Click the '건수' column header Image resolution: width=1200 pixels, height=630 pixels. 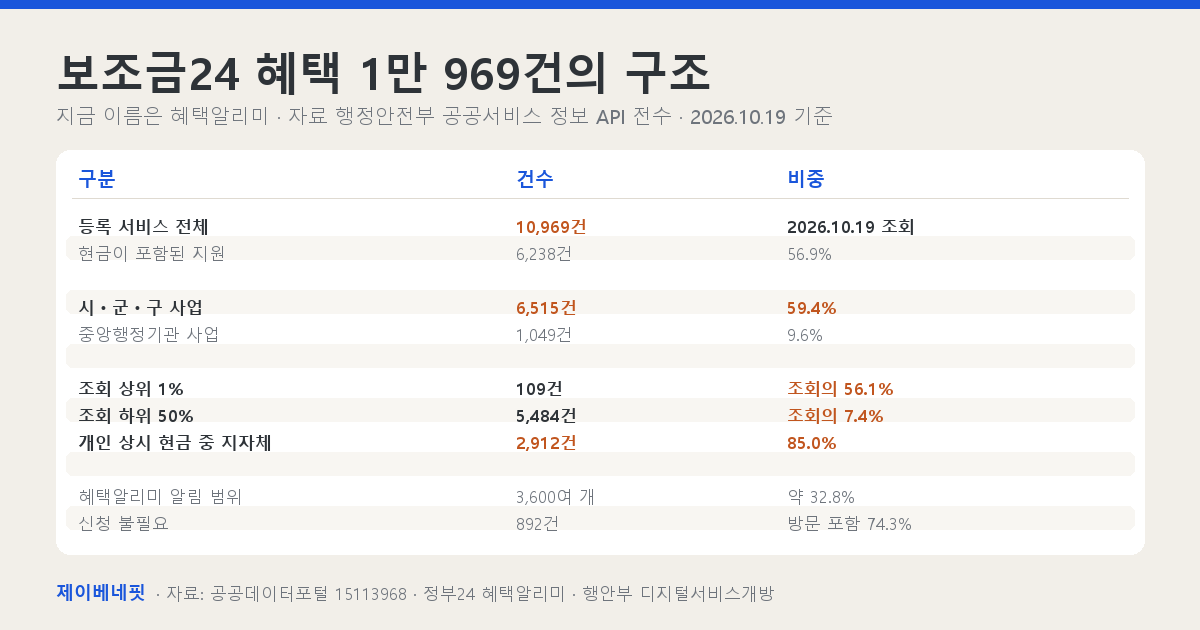(535, 179)
